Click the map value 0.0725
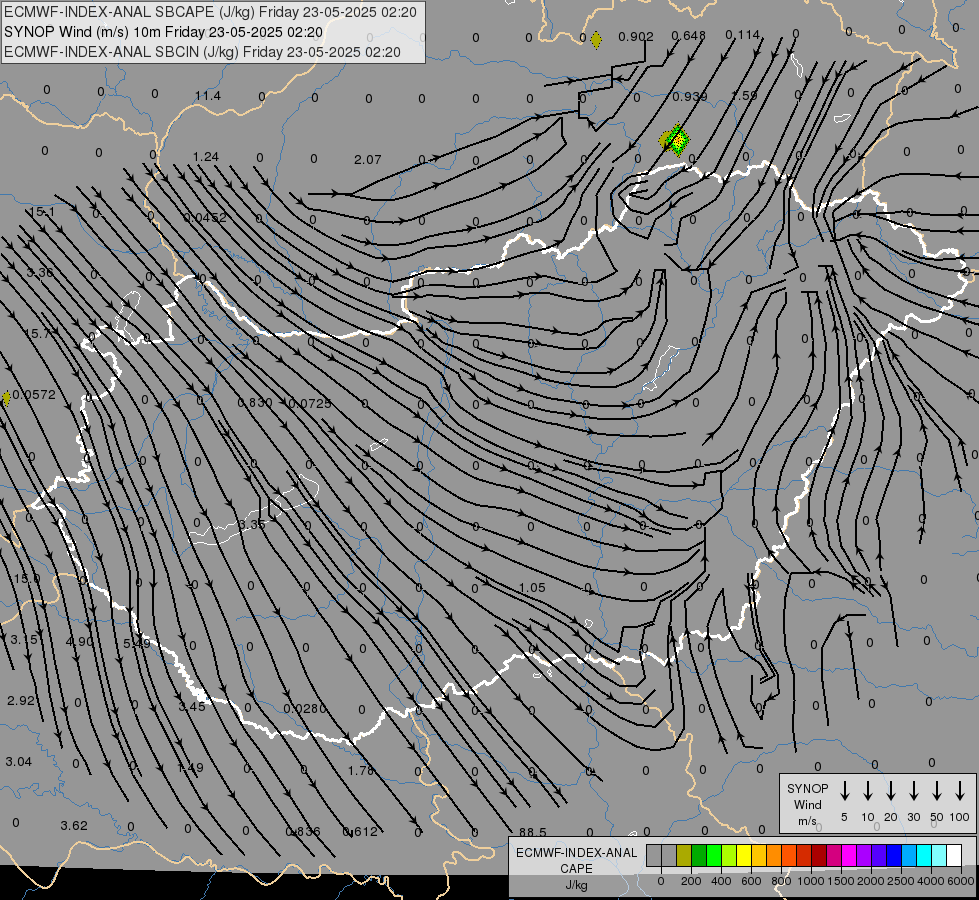Viewport: 979px width, 900px height. tap(310, 403)
